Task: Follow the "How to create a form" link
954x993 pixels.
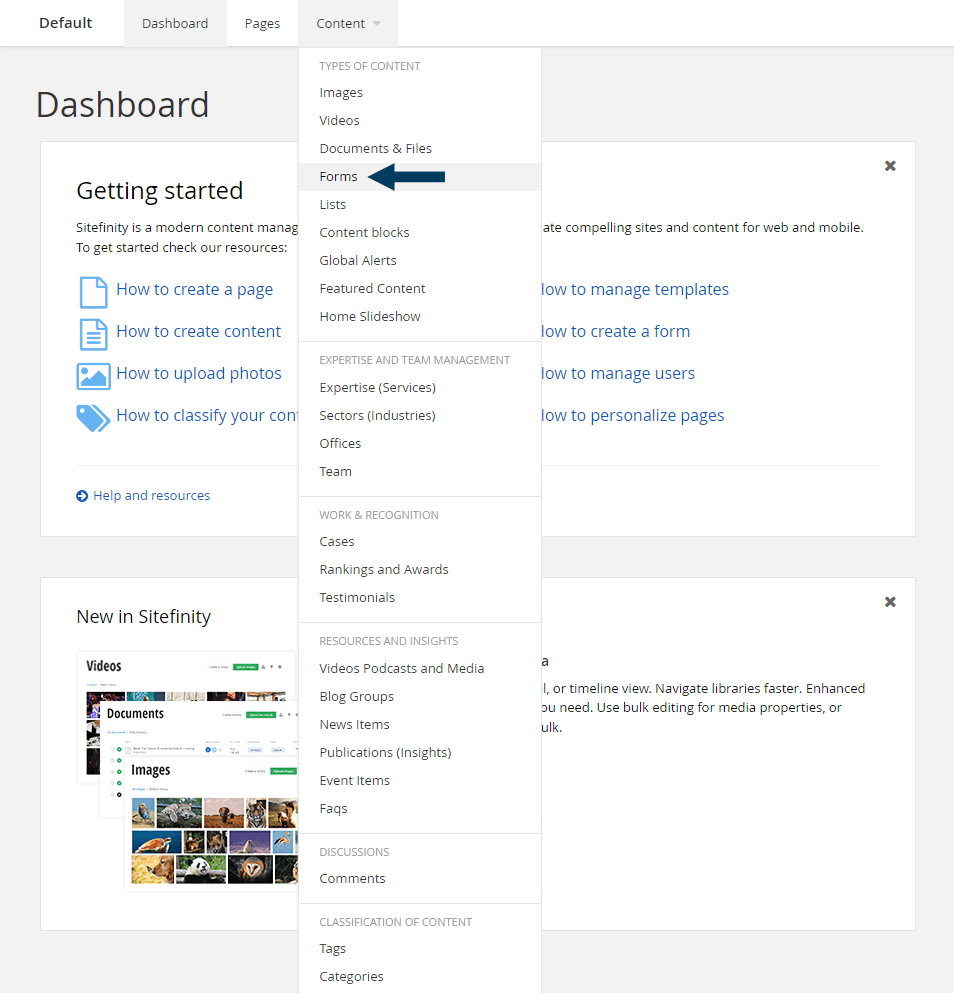Action: pyautogui.click(x=615, y=331)
